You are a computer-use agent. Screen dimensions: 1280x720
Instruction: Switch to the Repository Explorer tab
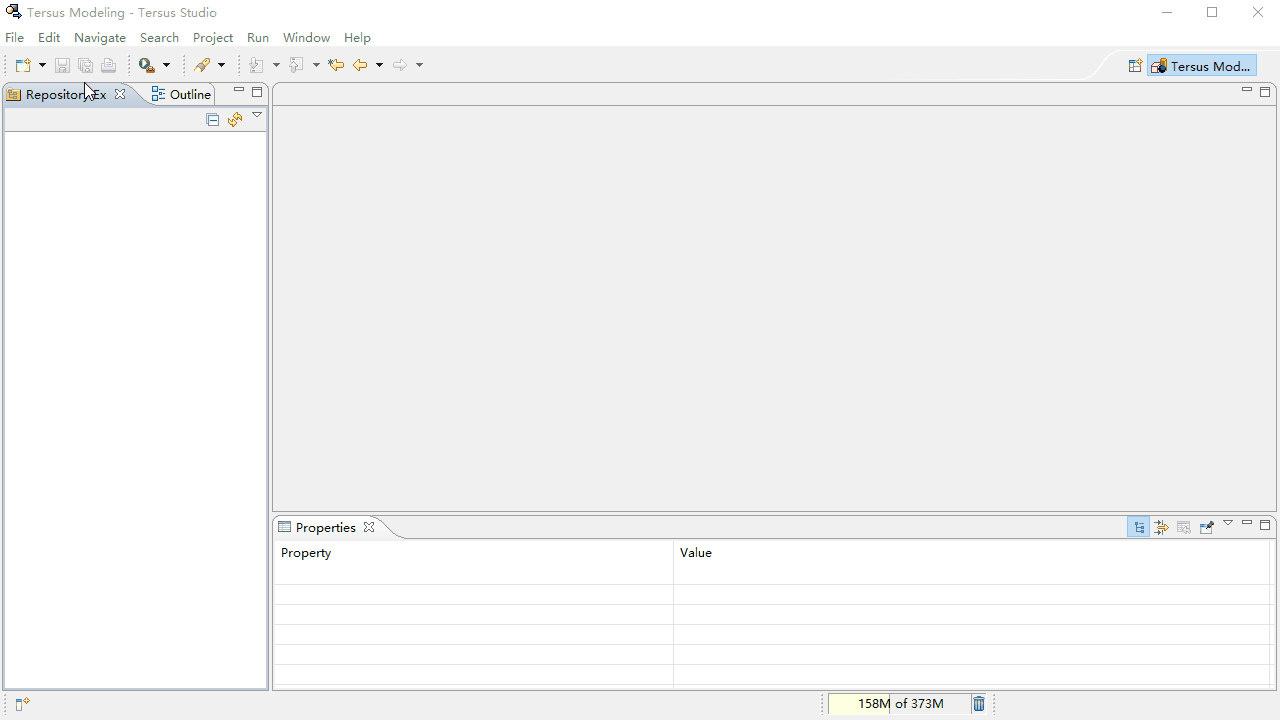(x=66, y=94)
